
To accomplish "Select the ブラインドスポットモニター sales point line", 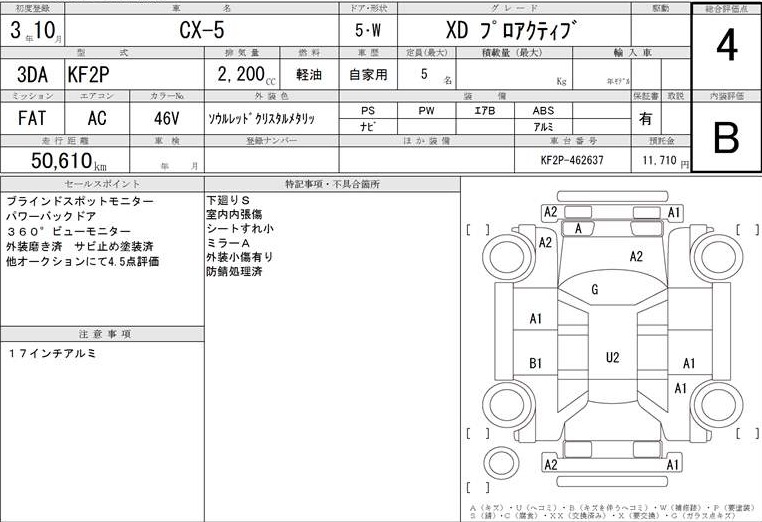I will [79, 202].
